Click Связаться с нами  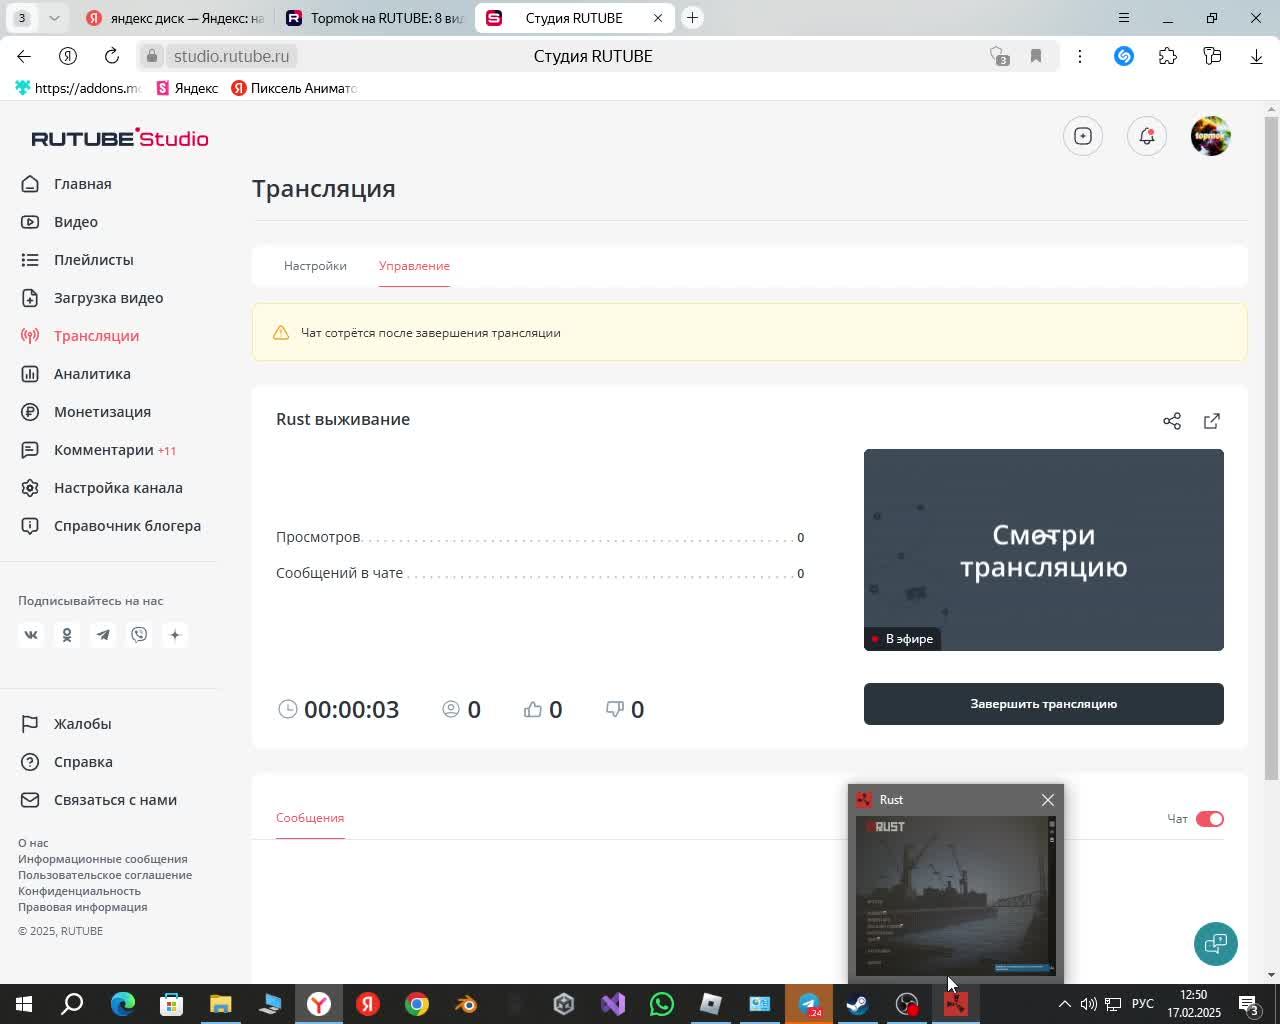(x=115, y=800)
